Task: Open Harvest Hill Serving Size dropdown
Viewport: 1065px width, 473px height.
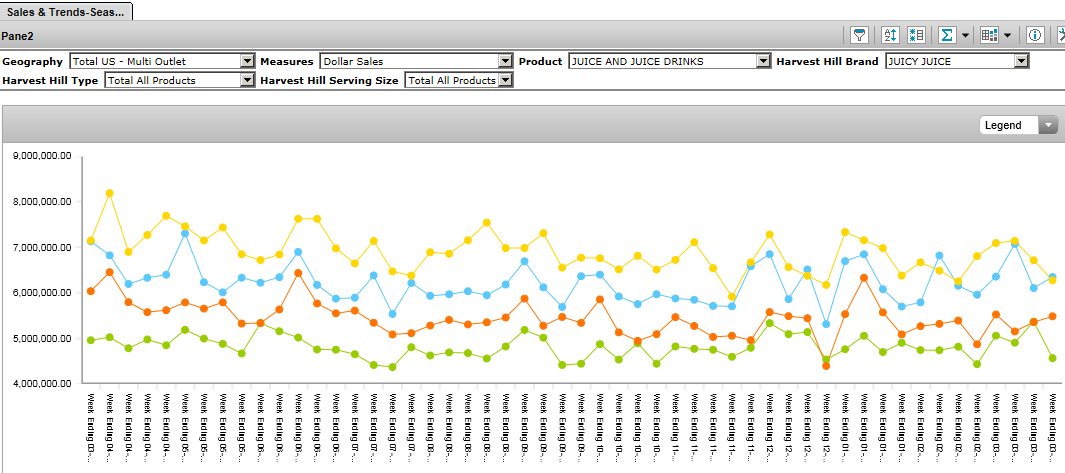Action: (505, 81)
